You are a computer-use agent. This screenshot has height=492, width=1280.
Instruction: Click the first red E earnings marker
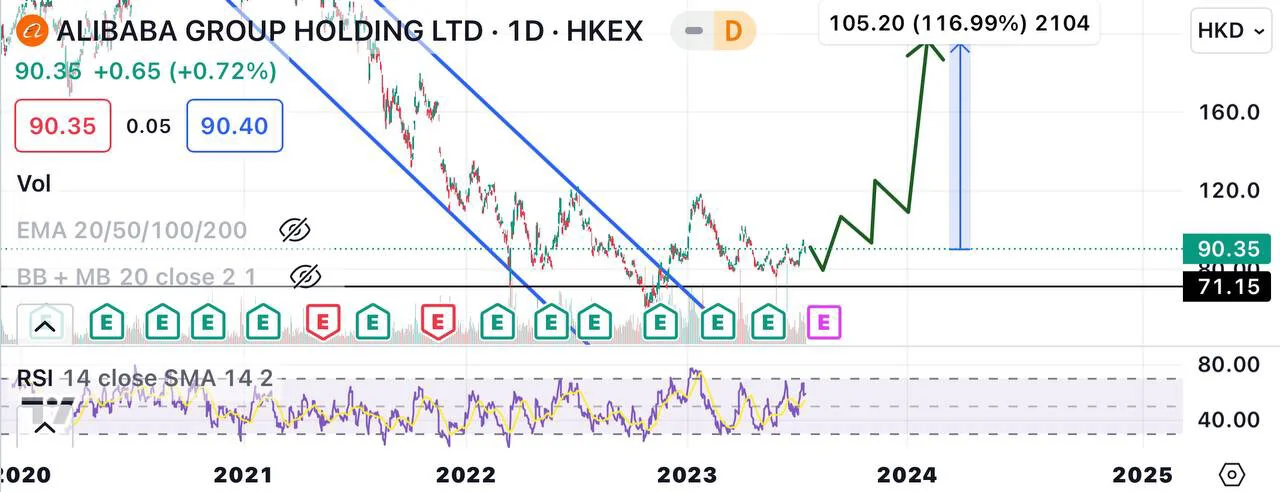[x=322, y=323]
